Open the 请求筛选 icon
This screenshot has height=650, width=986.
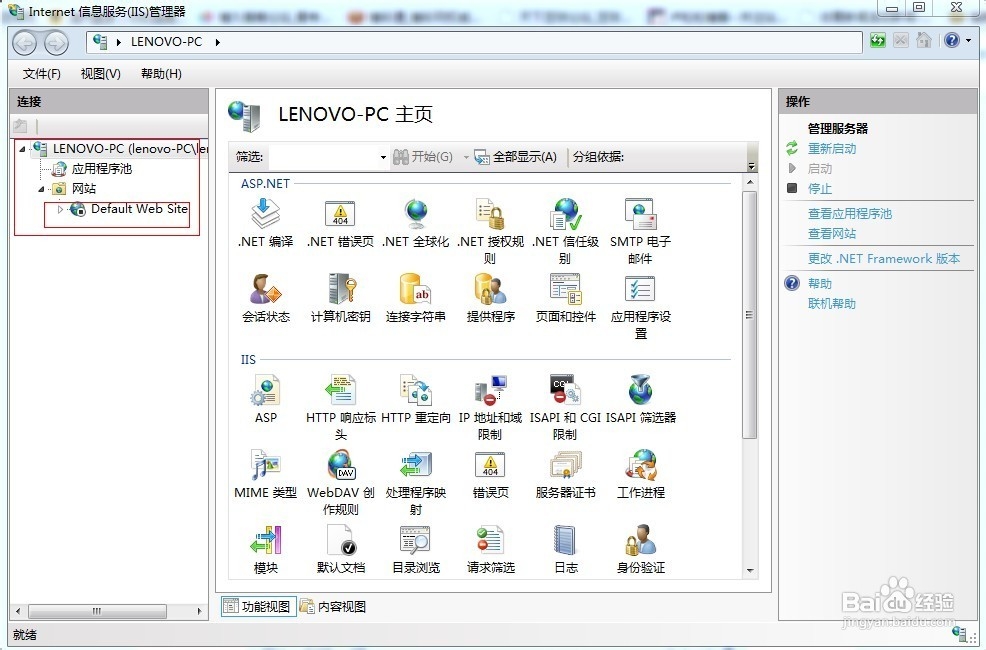pyautogui.click(x=490, y=540)
